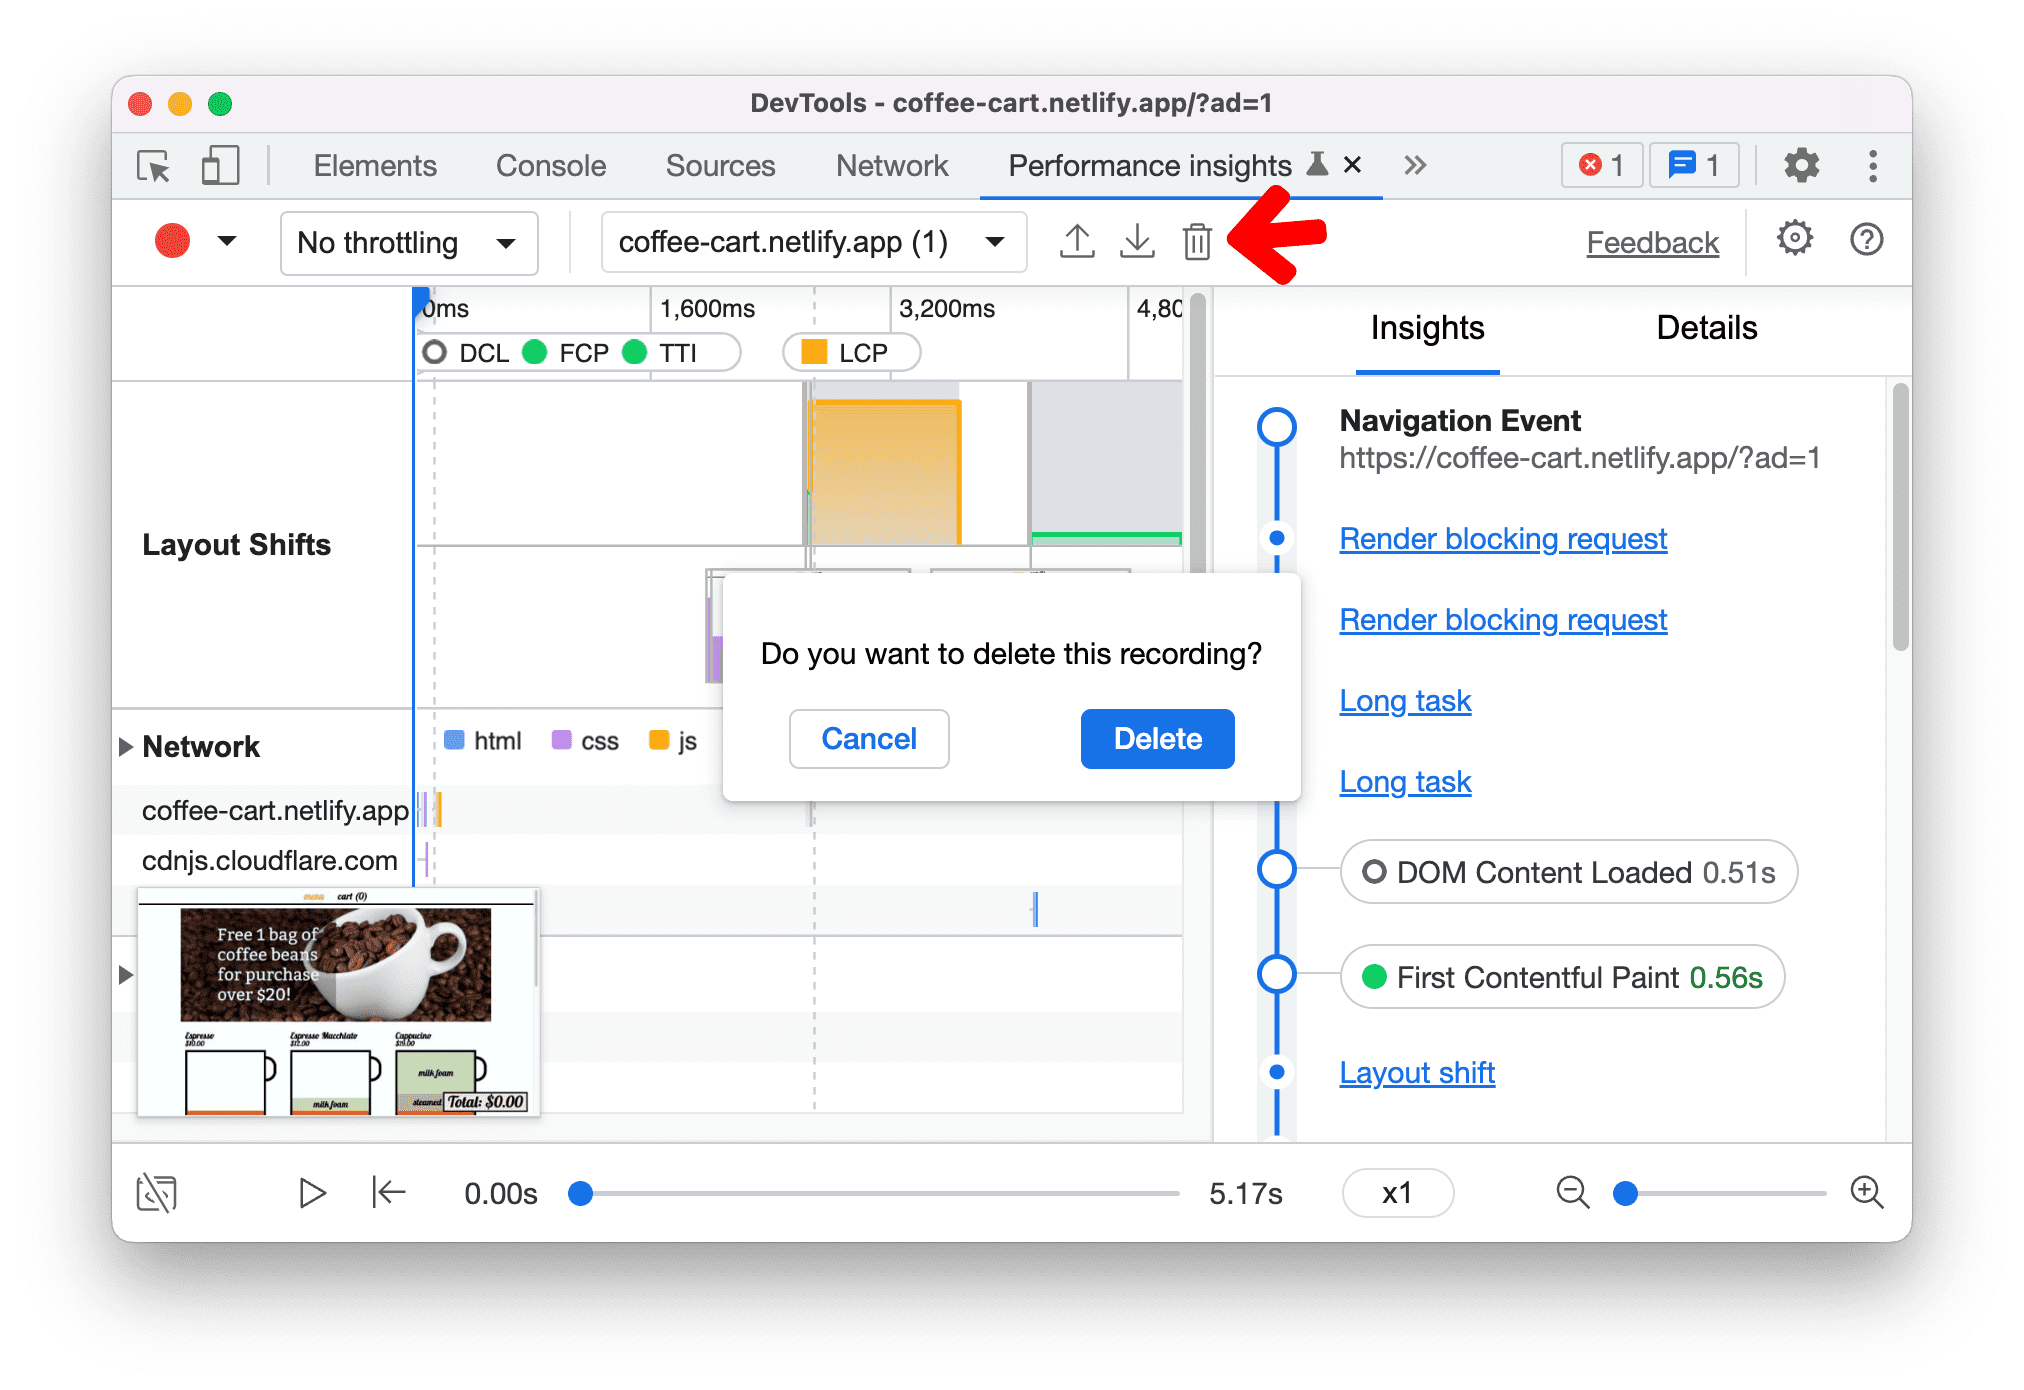Click the More tabs chevron icon
The width and height of the screenshot is (2024, 1390).
pyautogui.click(x=1415, y=165)
